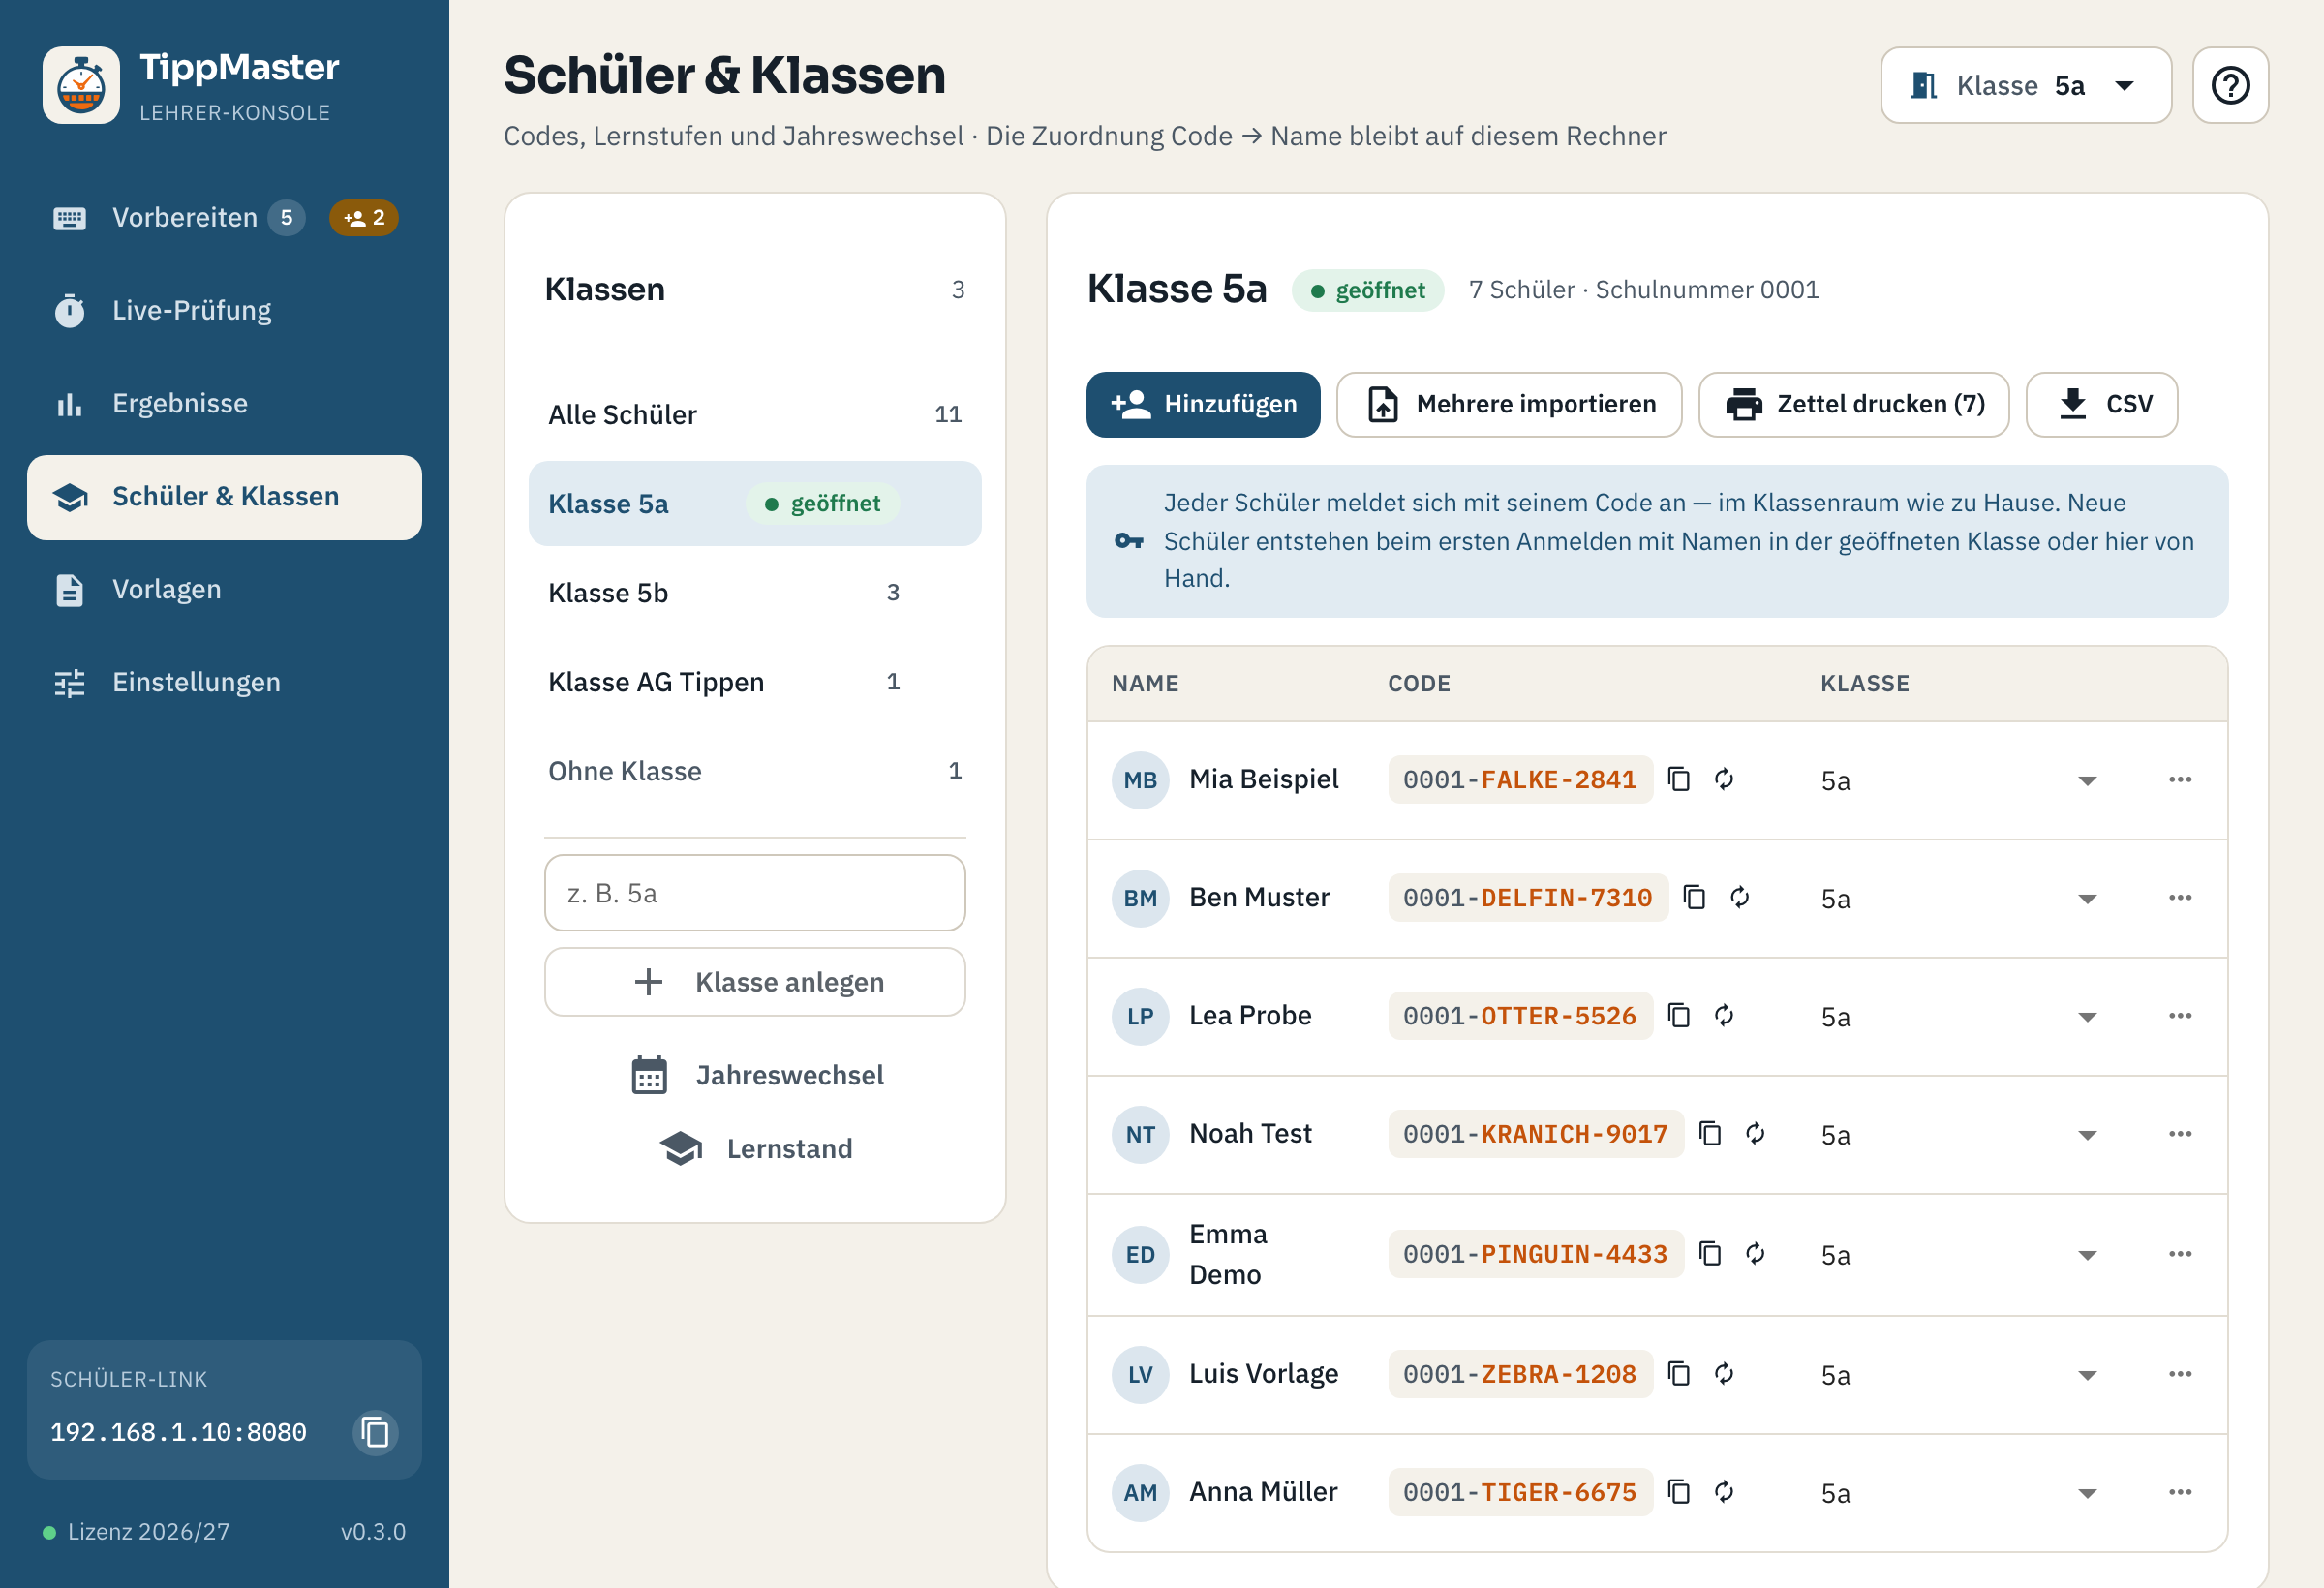Copy the Schüler-Link address

376,1432
